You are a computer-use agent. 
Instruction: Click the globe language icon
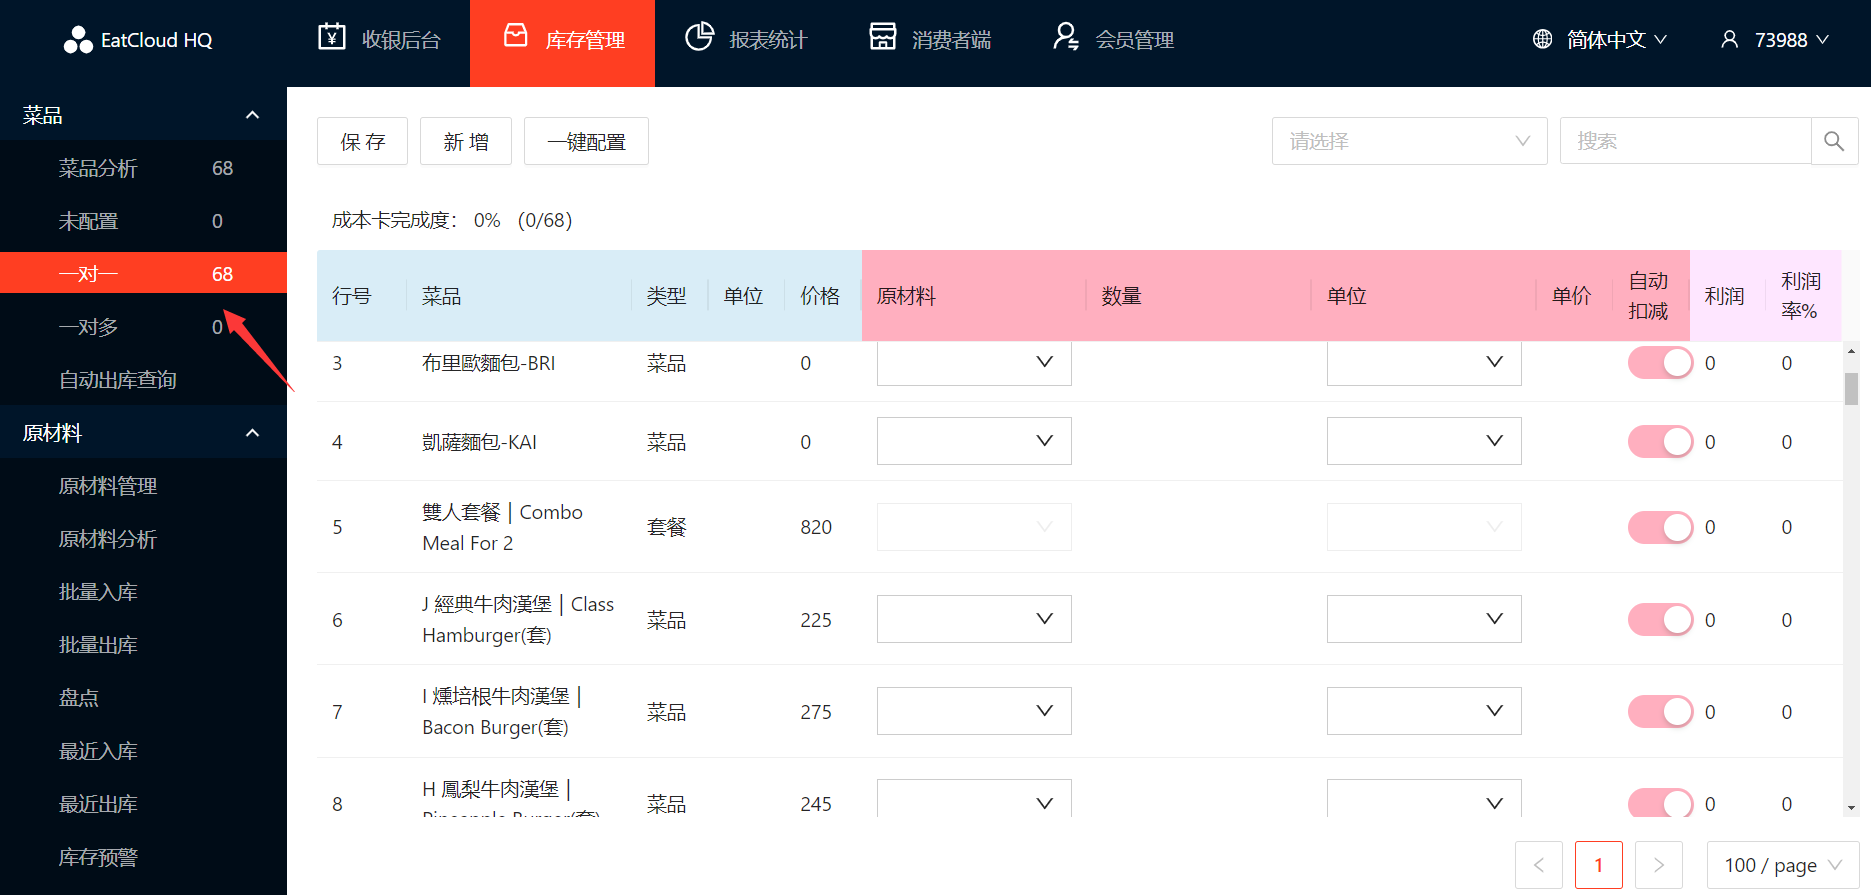(x=1542, y=39)
